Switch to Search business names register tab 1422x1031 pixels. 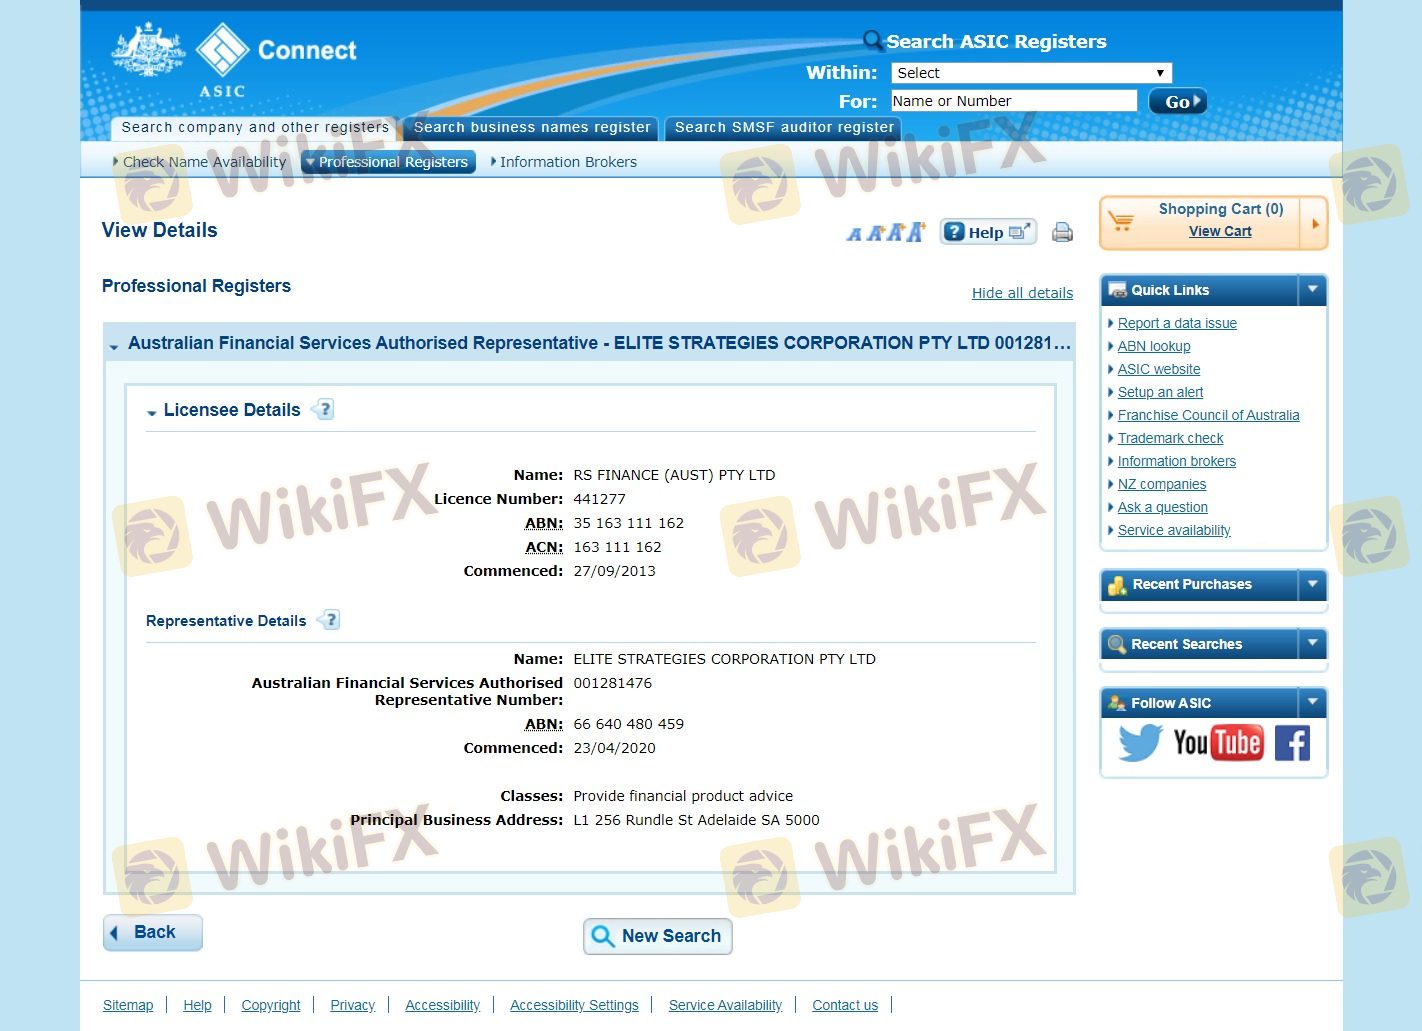click(531, 128)
